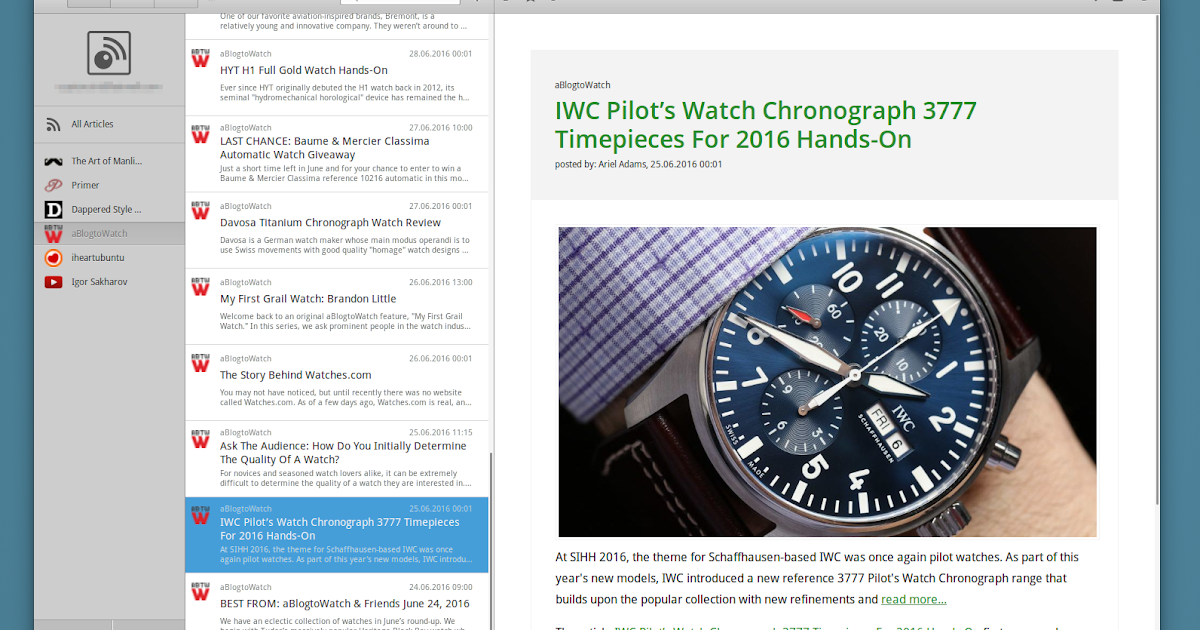The image size is (1200, 630).
Task: Choose the Dappered Style D icon feed
Action: tap(53, 209)
